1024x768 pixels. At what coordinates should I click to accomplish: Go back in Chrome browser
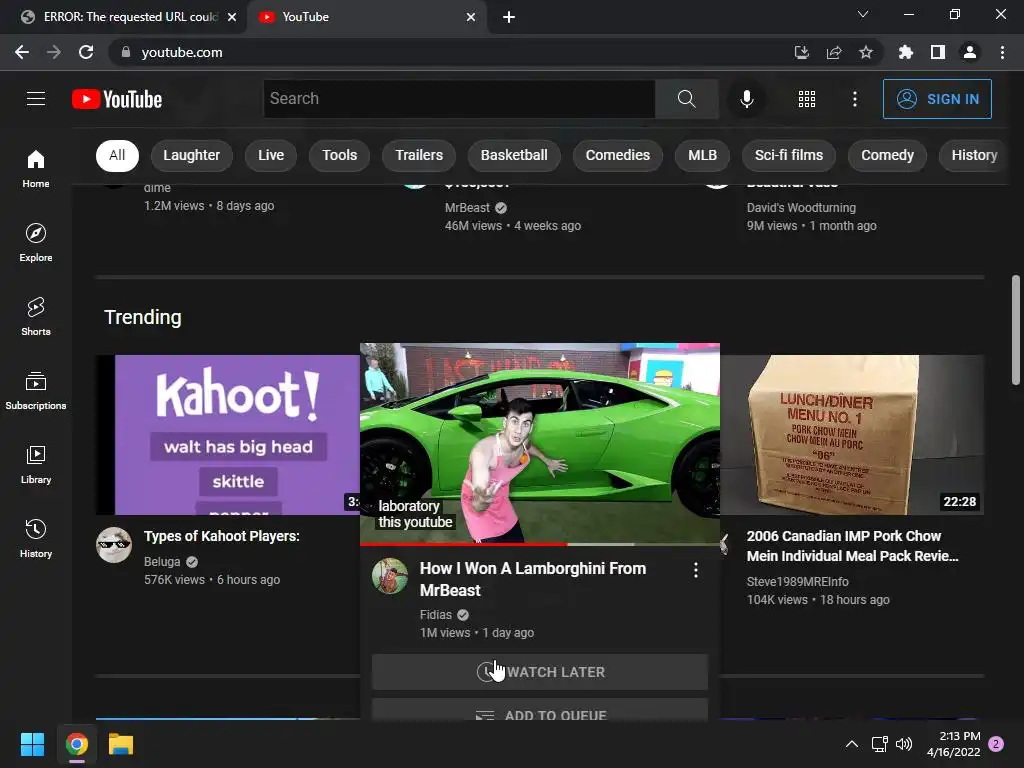(x=22, y=52)
